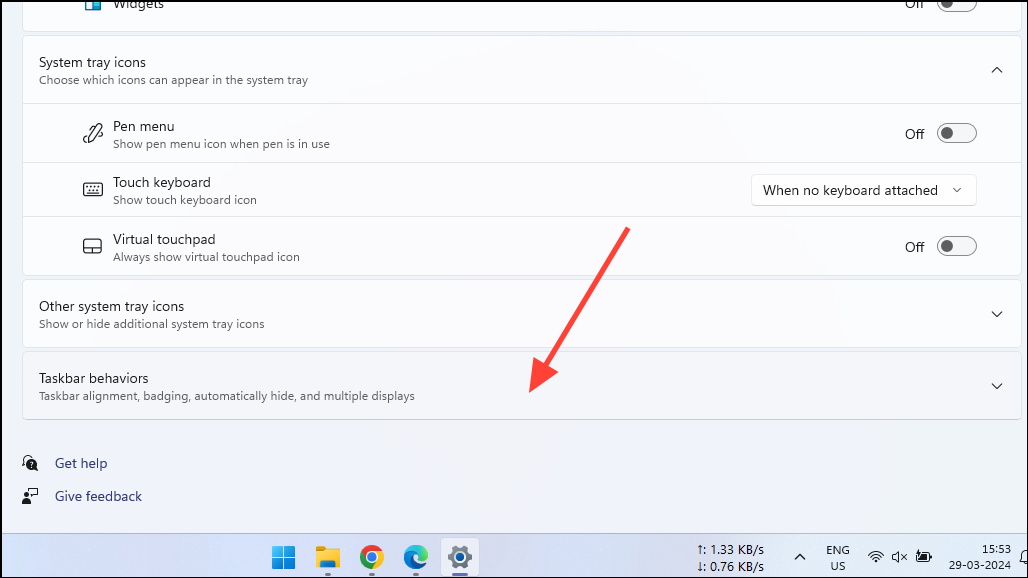Click the muted volume icon in system tray
This screenshot has height=578, width=1028.
(899, 556)
